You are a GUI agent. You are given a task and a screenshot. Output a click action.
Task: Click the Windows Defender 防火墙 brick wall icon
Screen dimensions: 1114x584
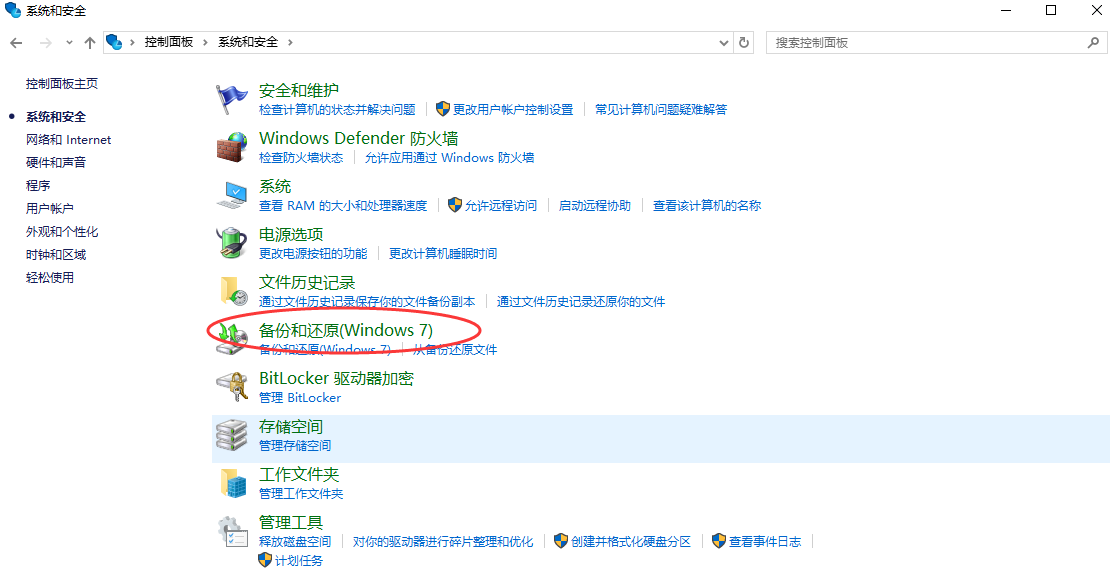pos(231,146)
